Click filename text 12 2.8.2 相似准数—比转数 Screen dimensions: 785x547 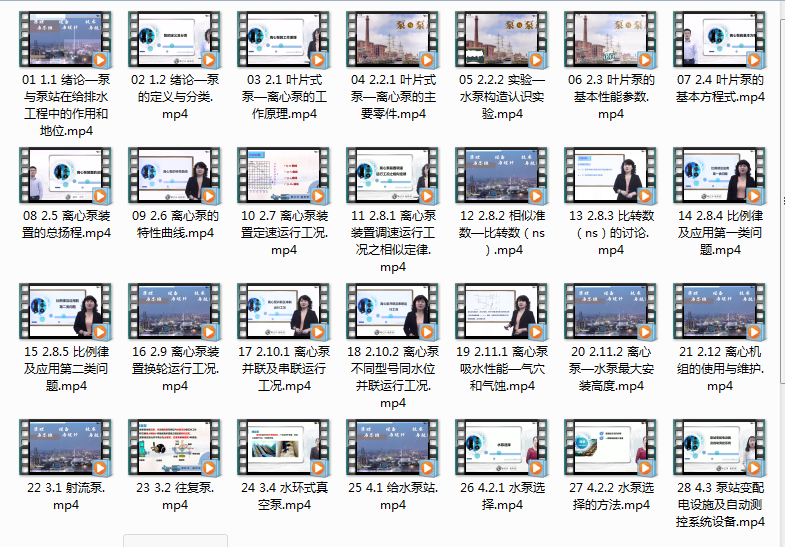pos(502,233)
